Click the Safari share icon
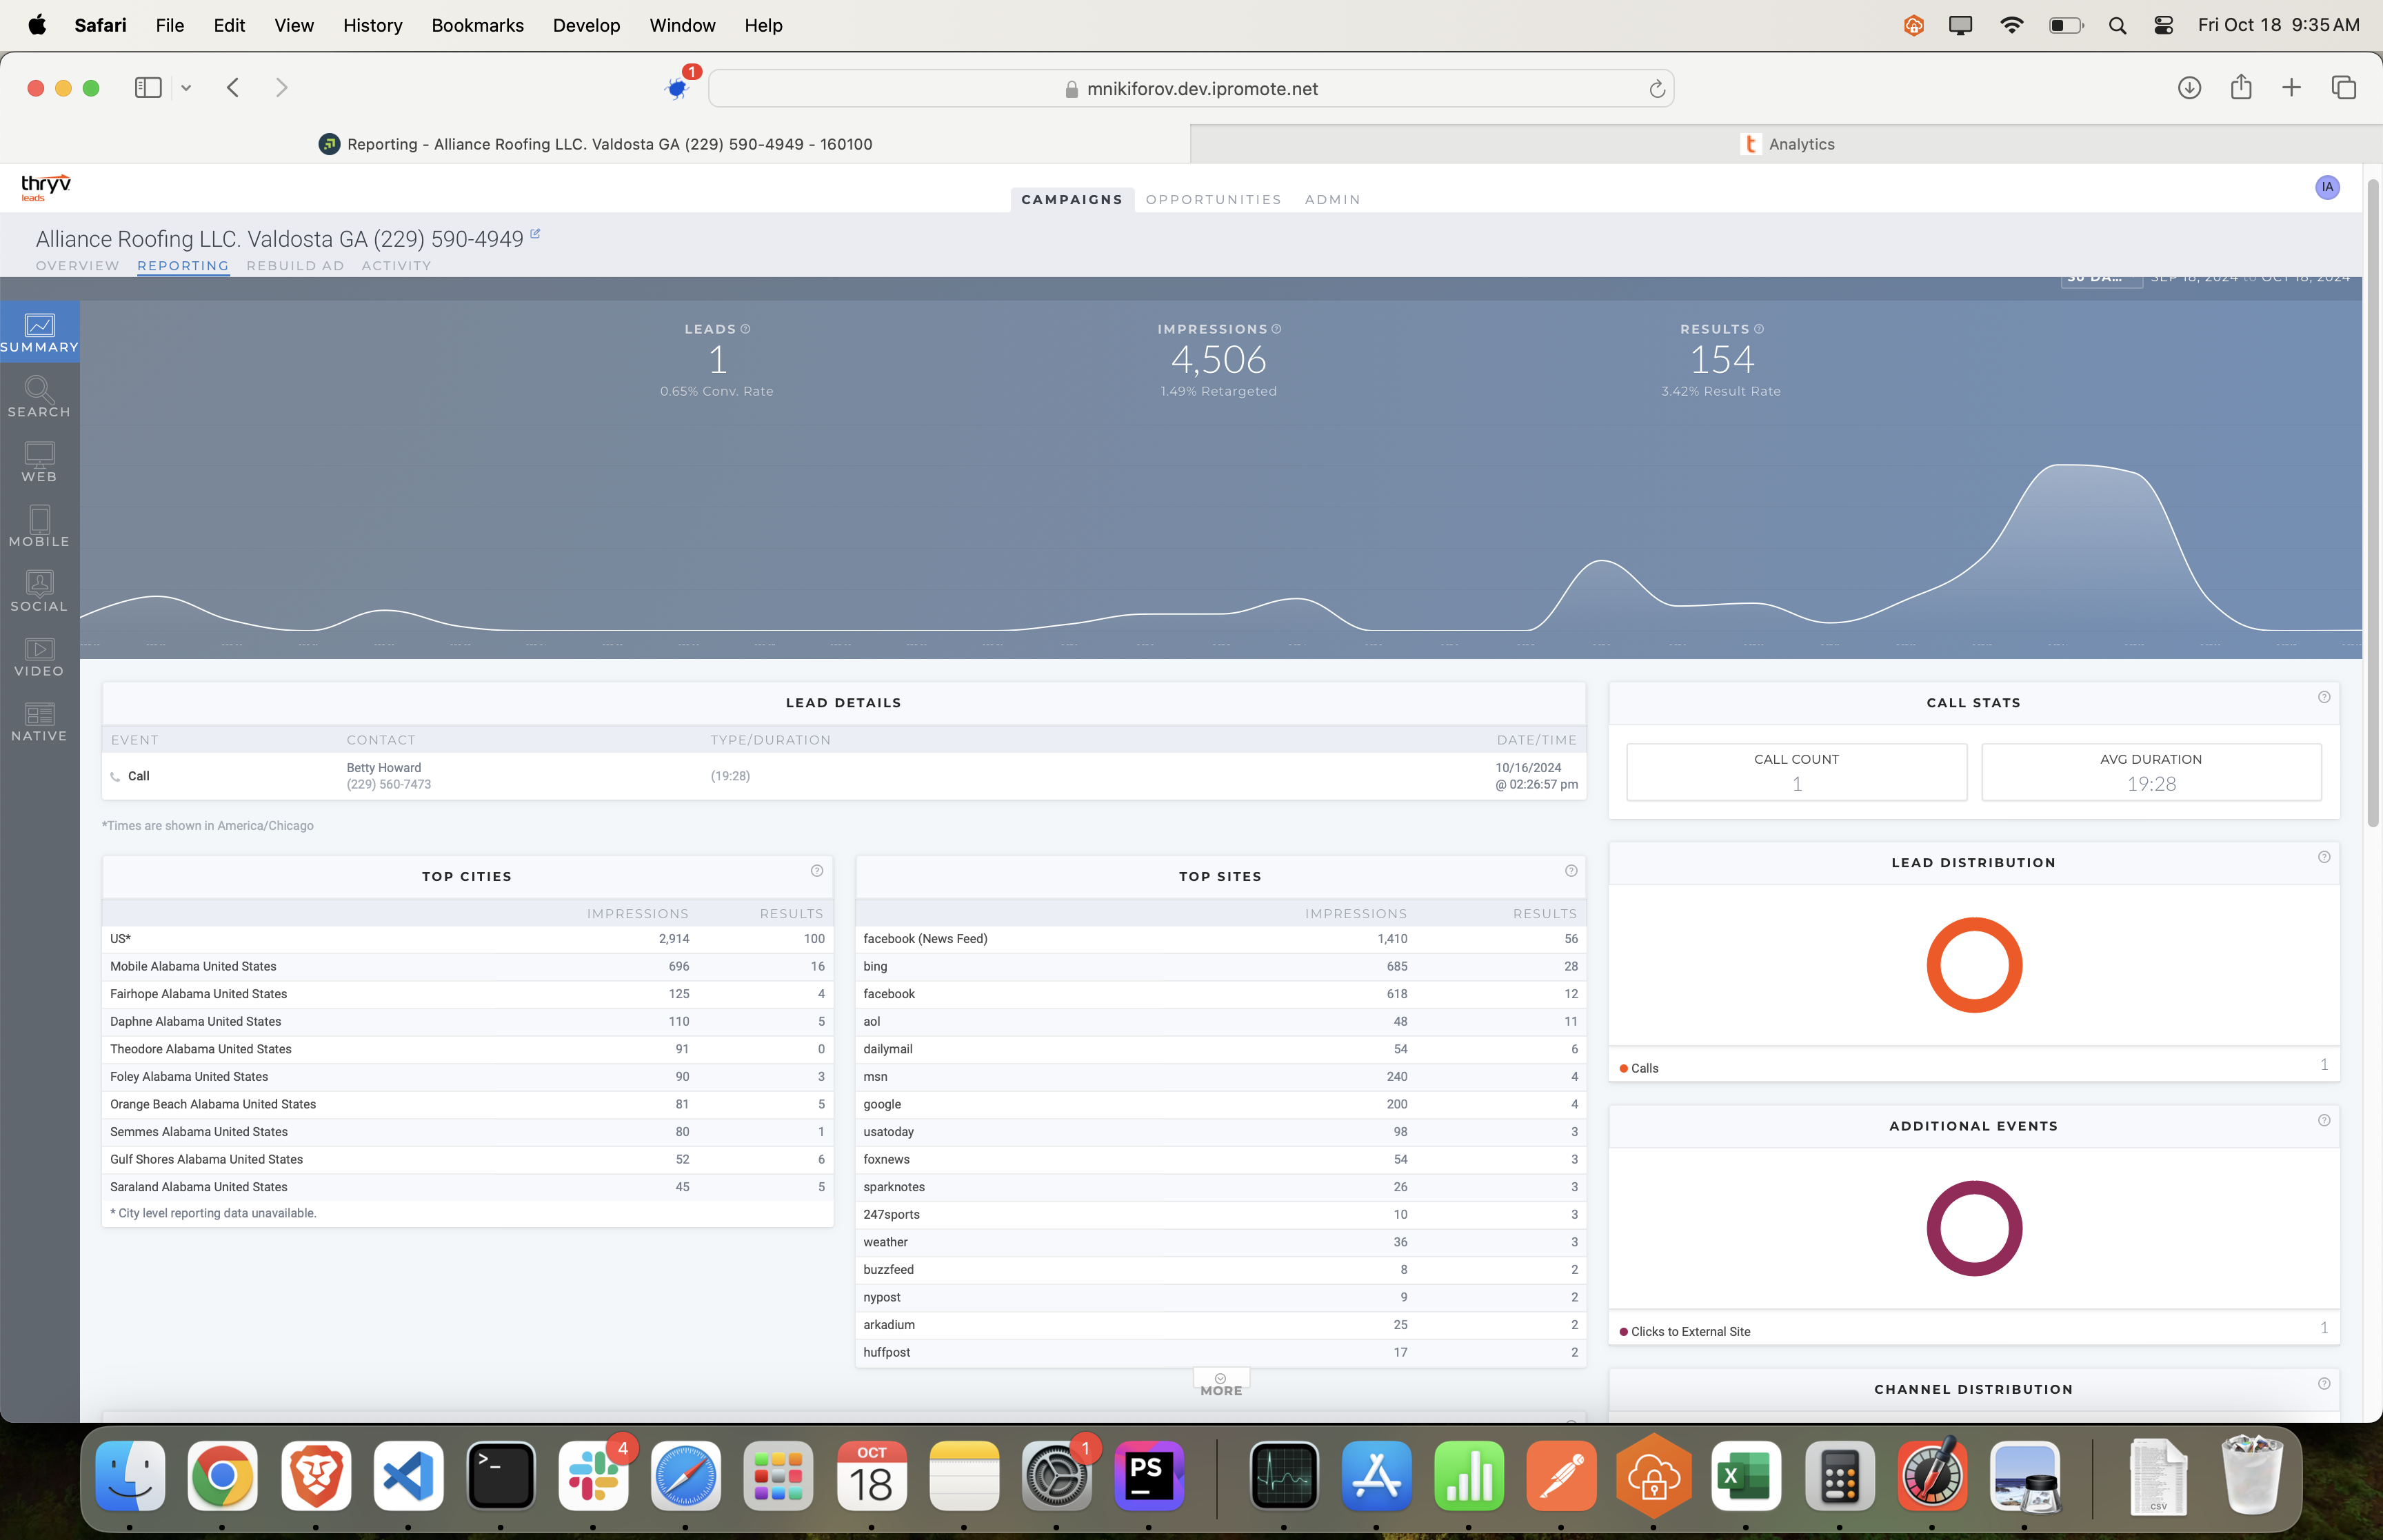 pyautogui.click(x=2241, y=87)
